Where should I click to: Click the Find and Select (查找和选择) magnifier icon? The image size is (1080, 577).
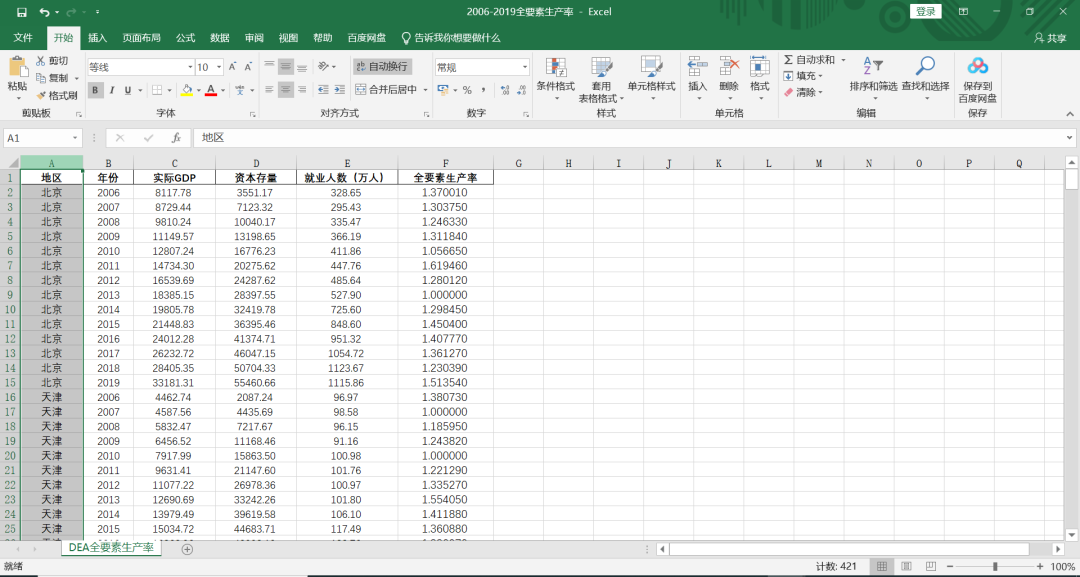click(x=925, y=66)
